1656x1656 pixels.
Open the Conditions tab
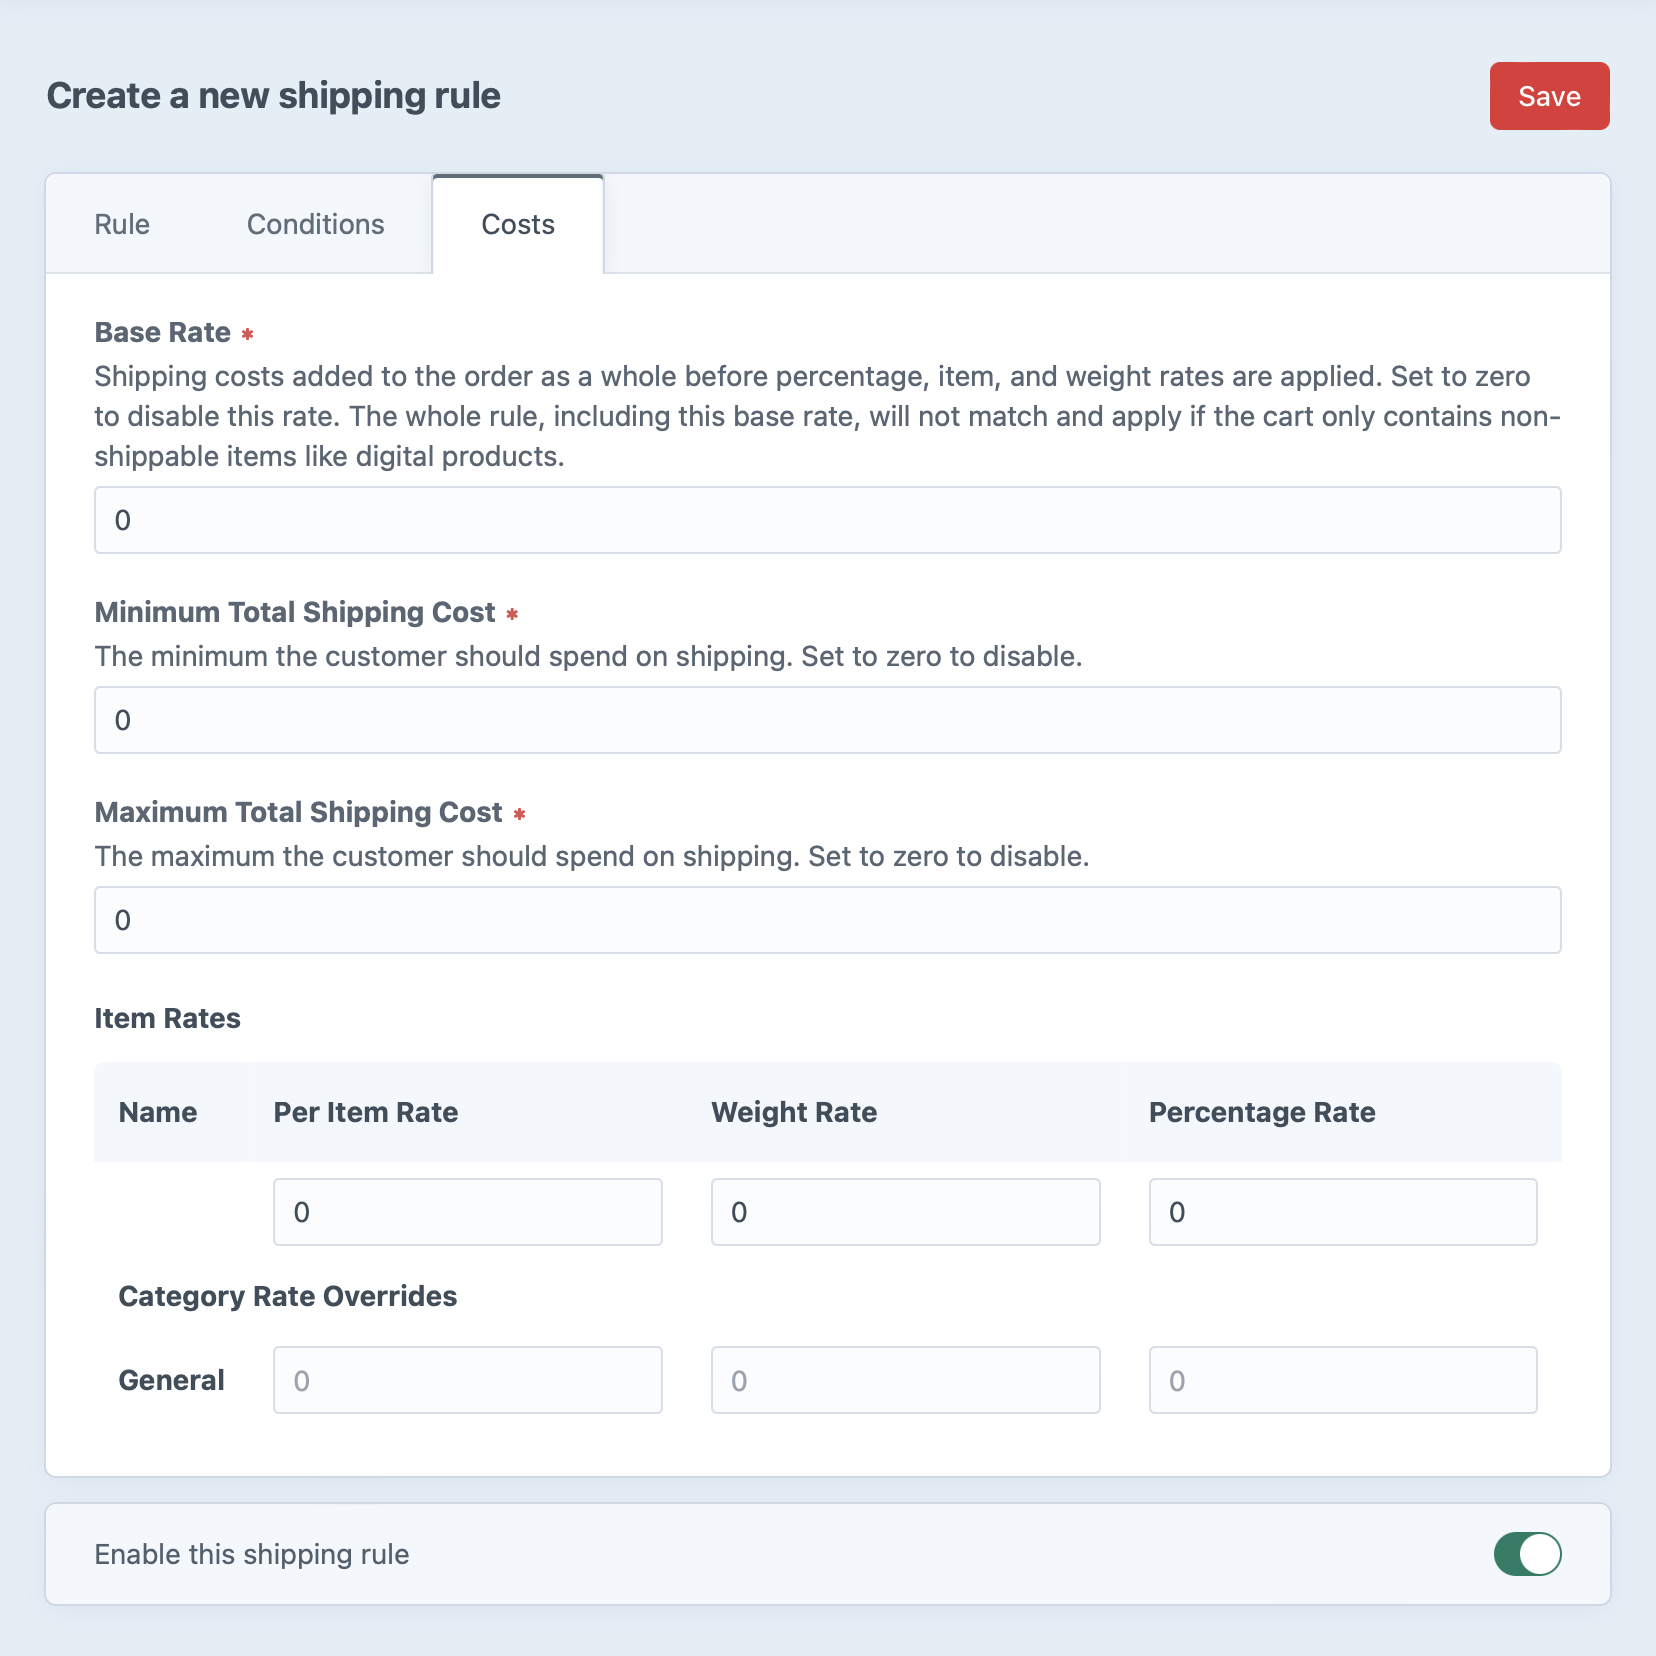(315, 223)
